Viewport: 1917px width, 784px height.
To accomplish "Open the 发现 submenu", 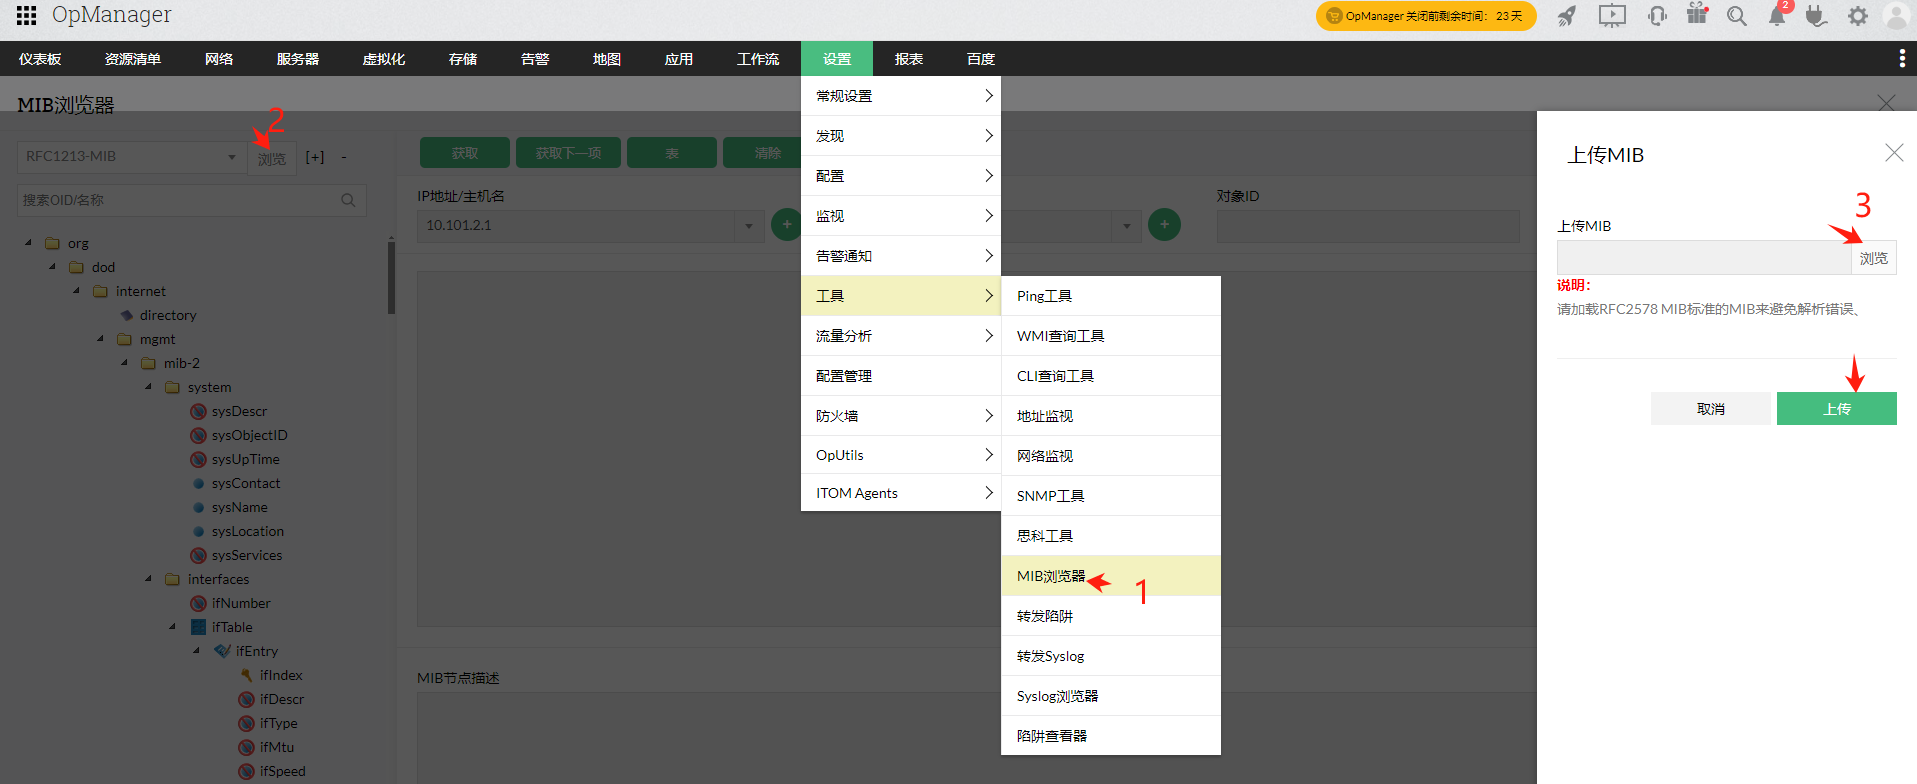I will (x=901, y=136).
